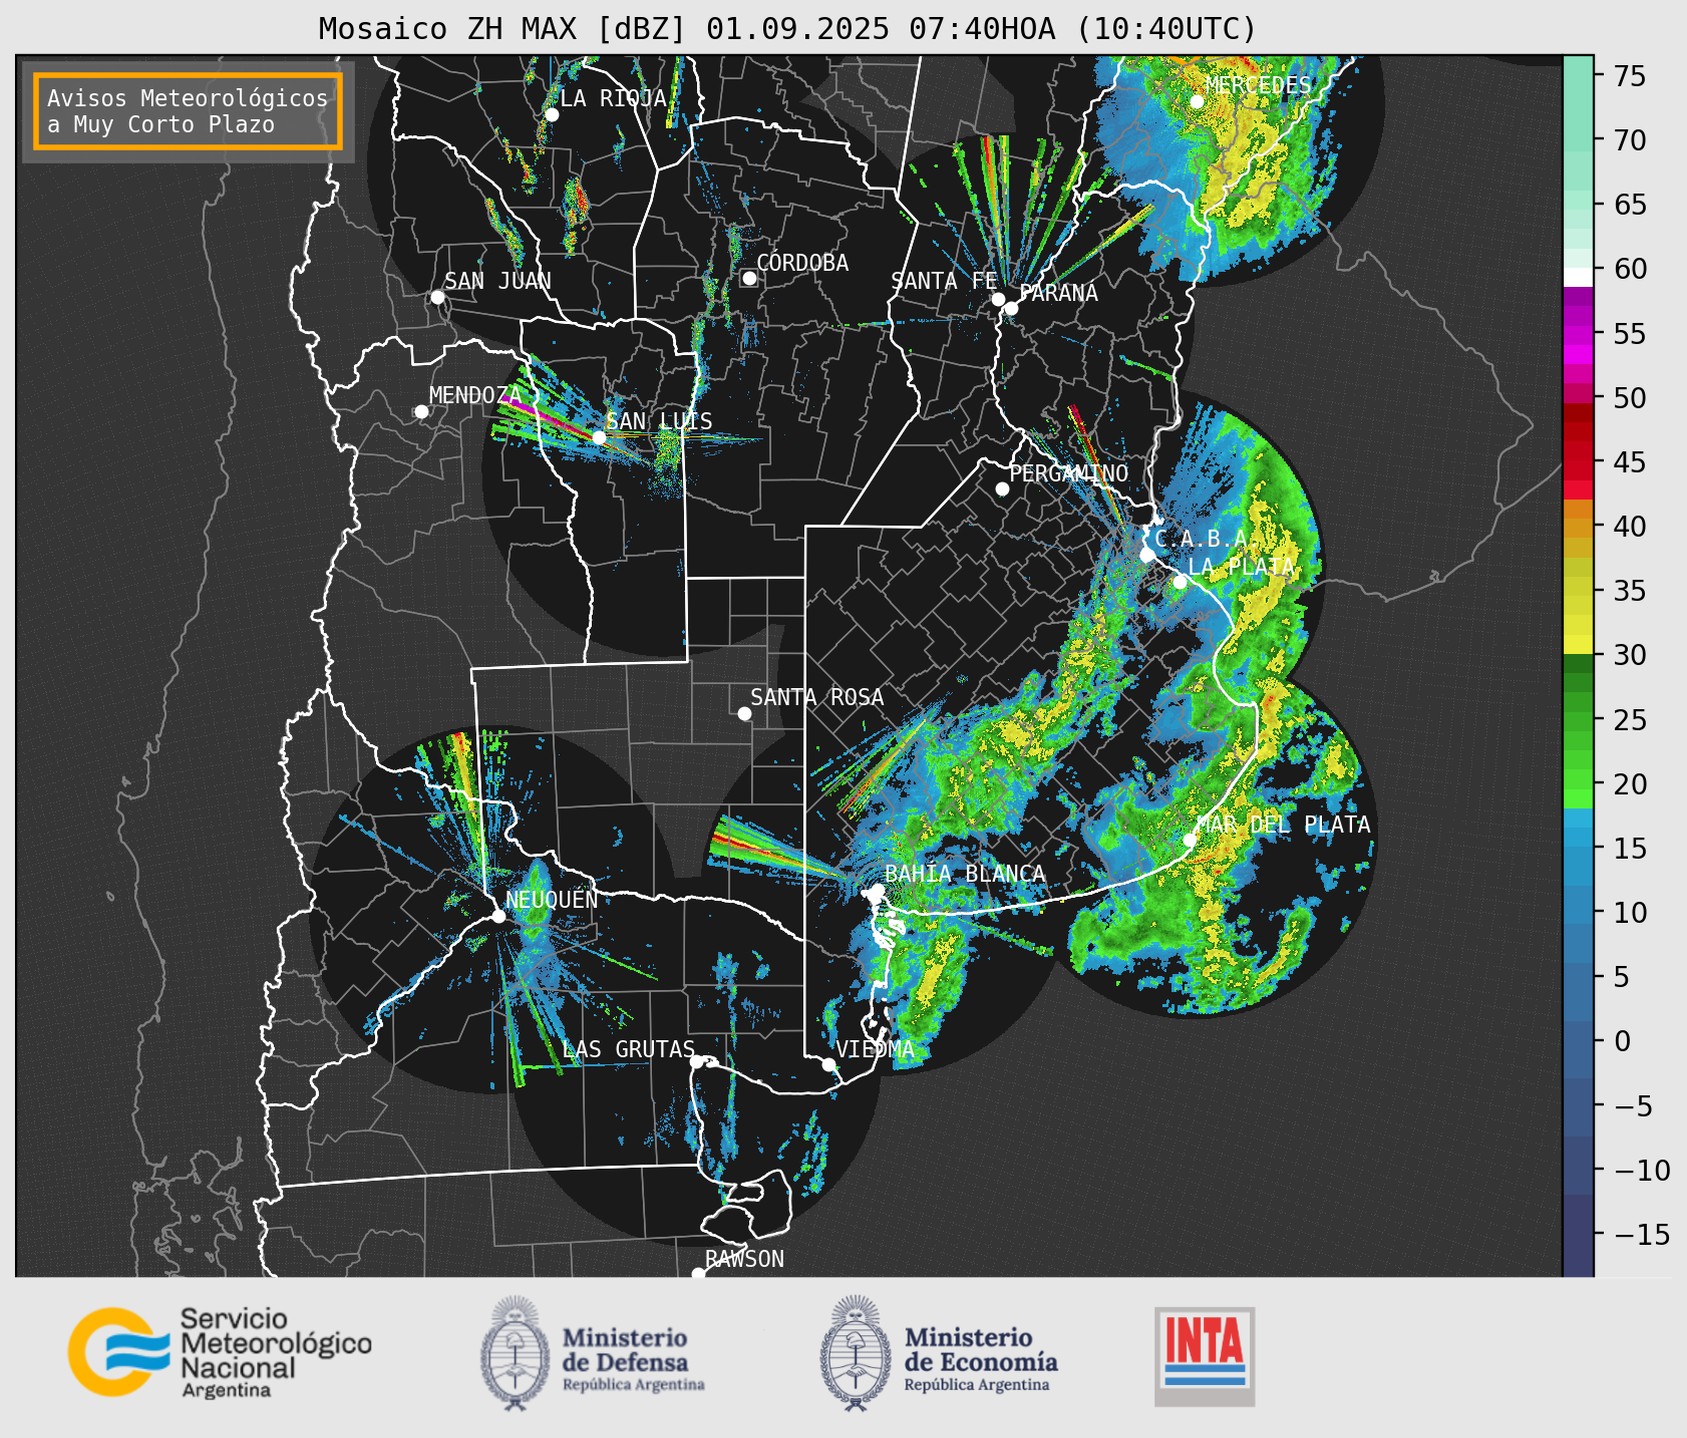Viewport: 1687px width, 1438px height.
Task: Click the white 60 dBZ color band
Action: tap(1578, 276)
